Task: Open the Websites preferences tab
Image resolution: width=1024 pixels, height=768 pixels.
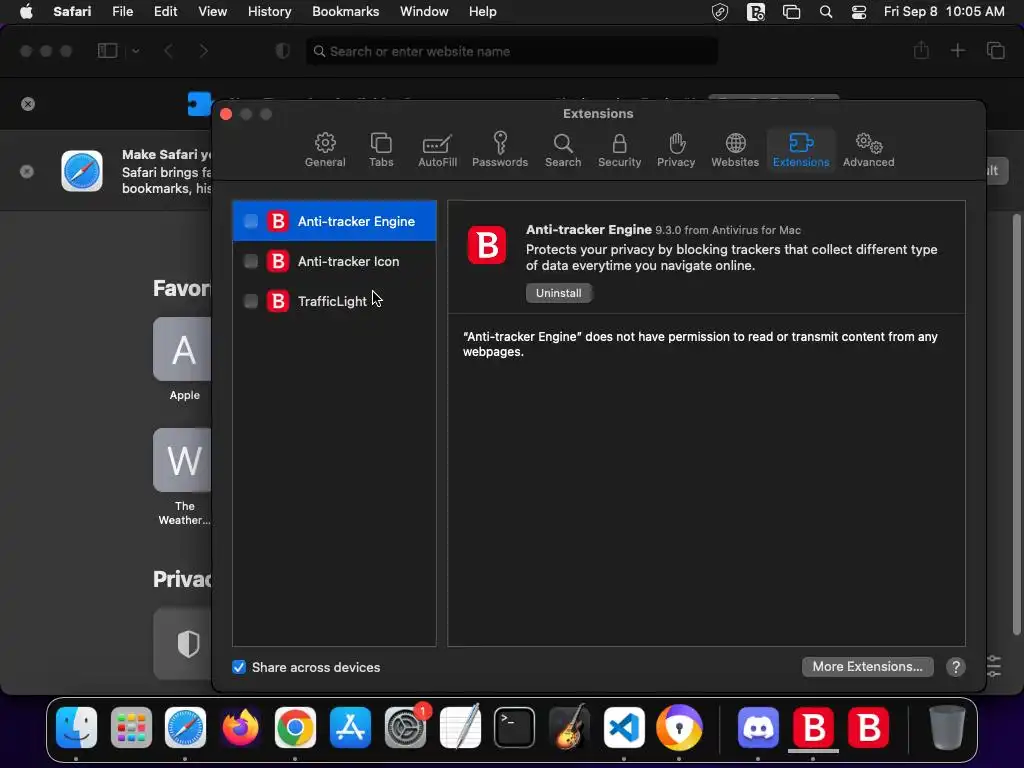Action: pos(735,150)
